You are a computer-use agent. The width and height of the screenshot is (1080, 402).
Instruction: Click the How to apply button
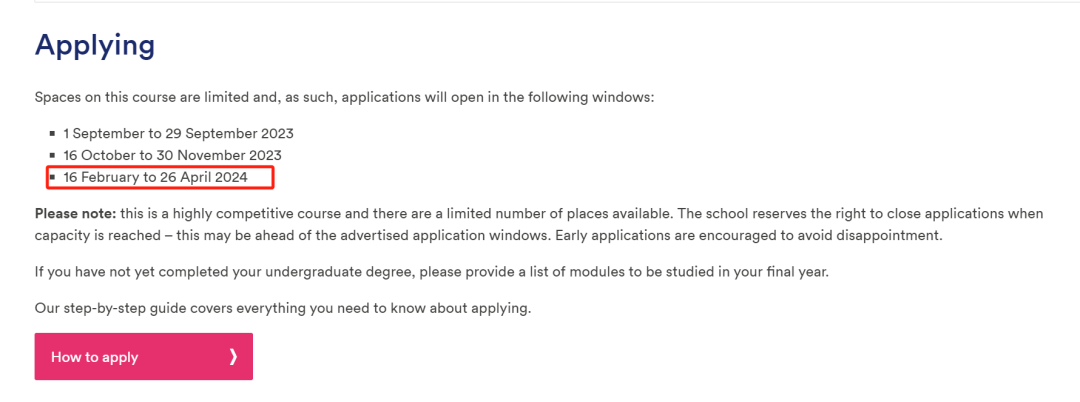tap(143, 357)
